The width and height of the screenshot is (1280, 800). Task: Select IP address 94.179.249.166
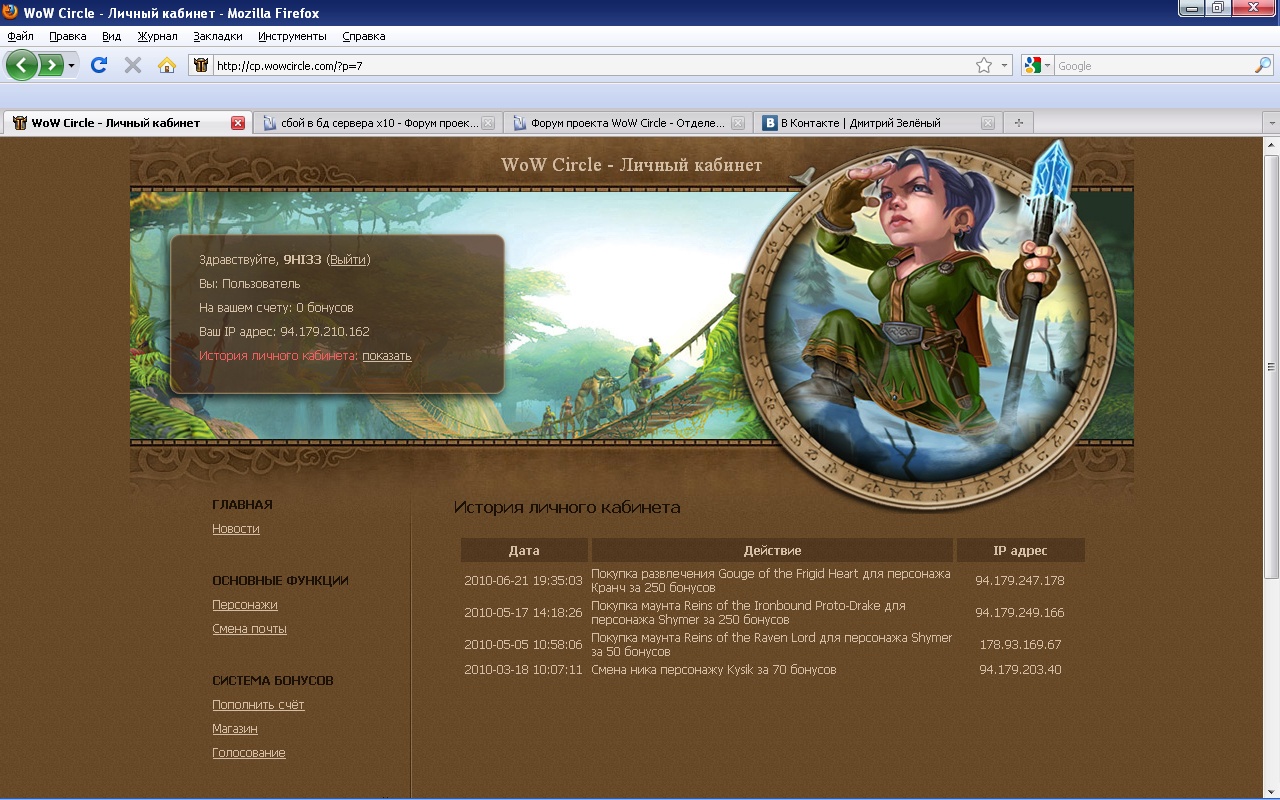[1020, 612]
